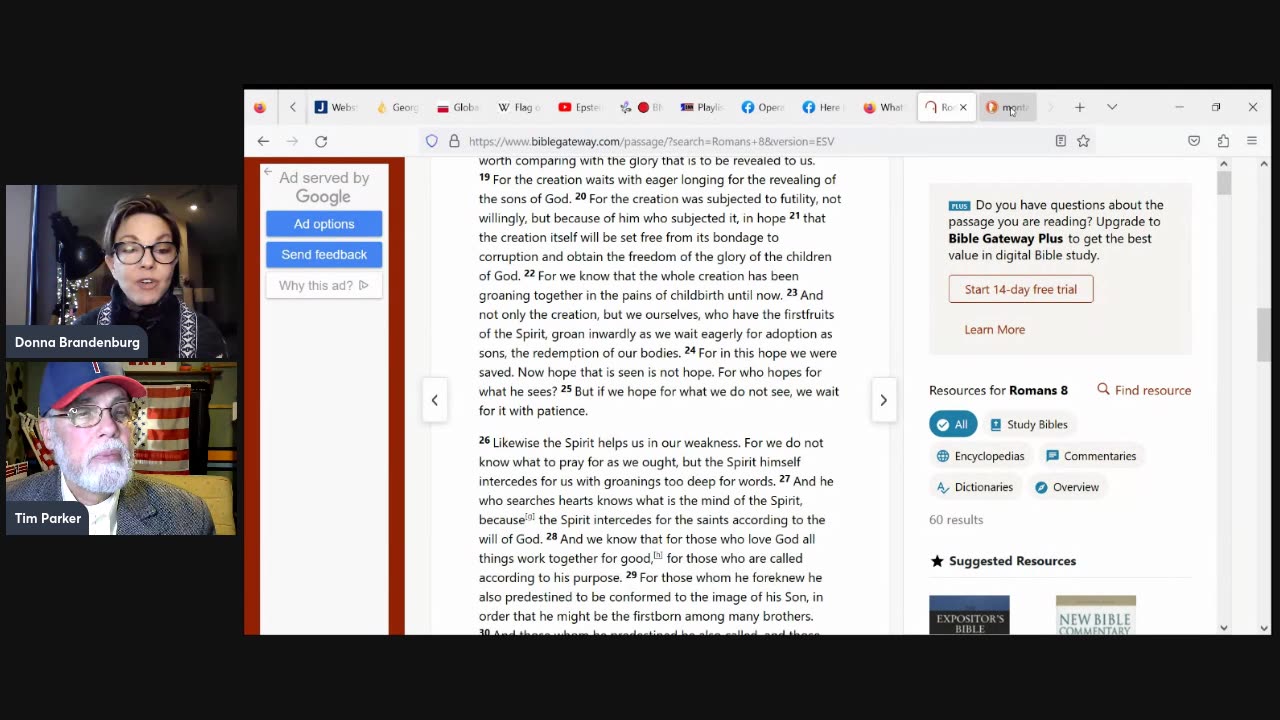Image resolution: width=1280 pixels, height=720 pixels.
Task: Open the Firefox hamburger menu
Action: pos(1252,141)
